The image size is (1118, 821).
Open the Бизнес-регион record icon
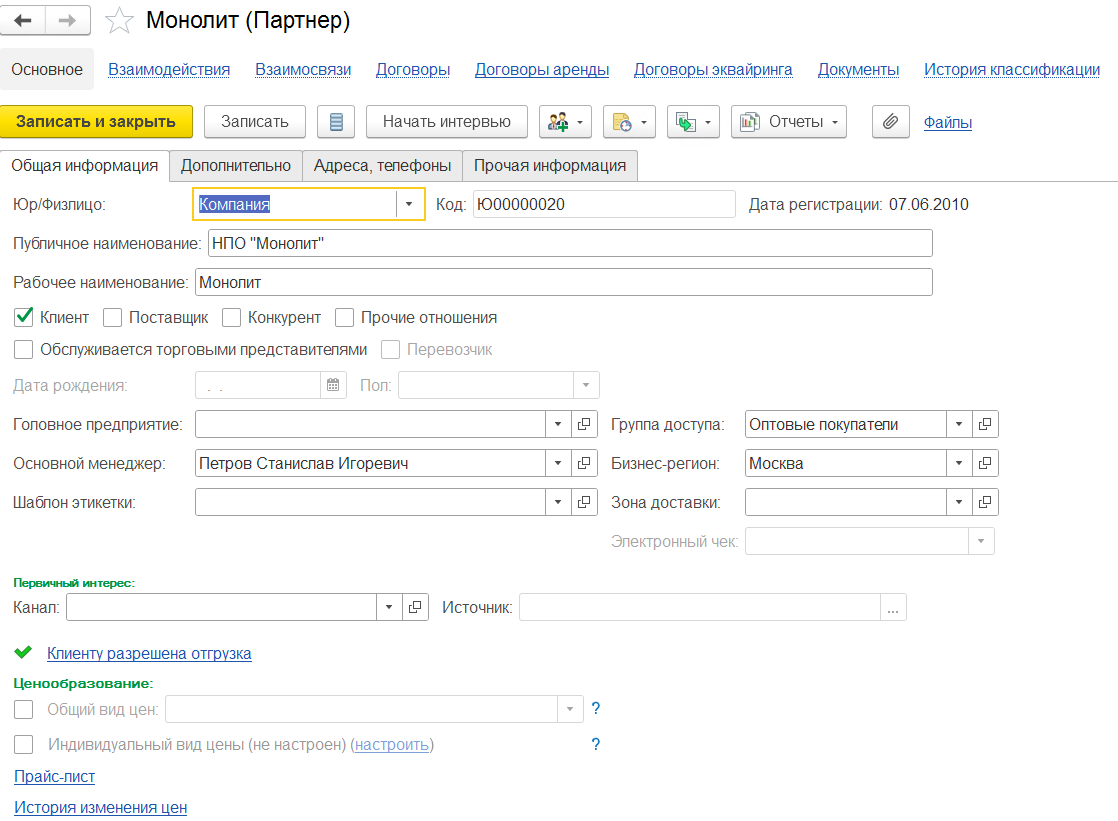(x=985, y=464)
